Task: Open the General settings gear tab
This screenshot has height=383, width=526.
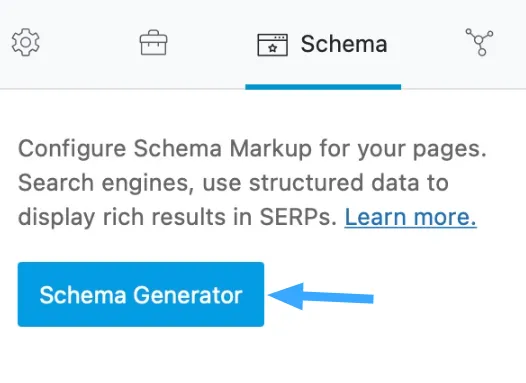Action: click(25, 43)
